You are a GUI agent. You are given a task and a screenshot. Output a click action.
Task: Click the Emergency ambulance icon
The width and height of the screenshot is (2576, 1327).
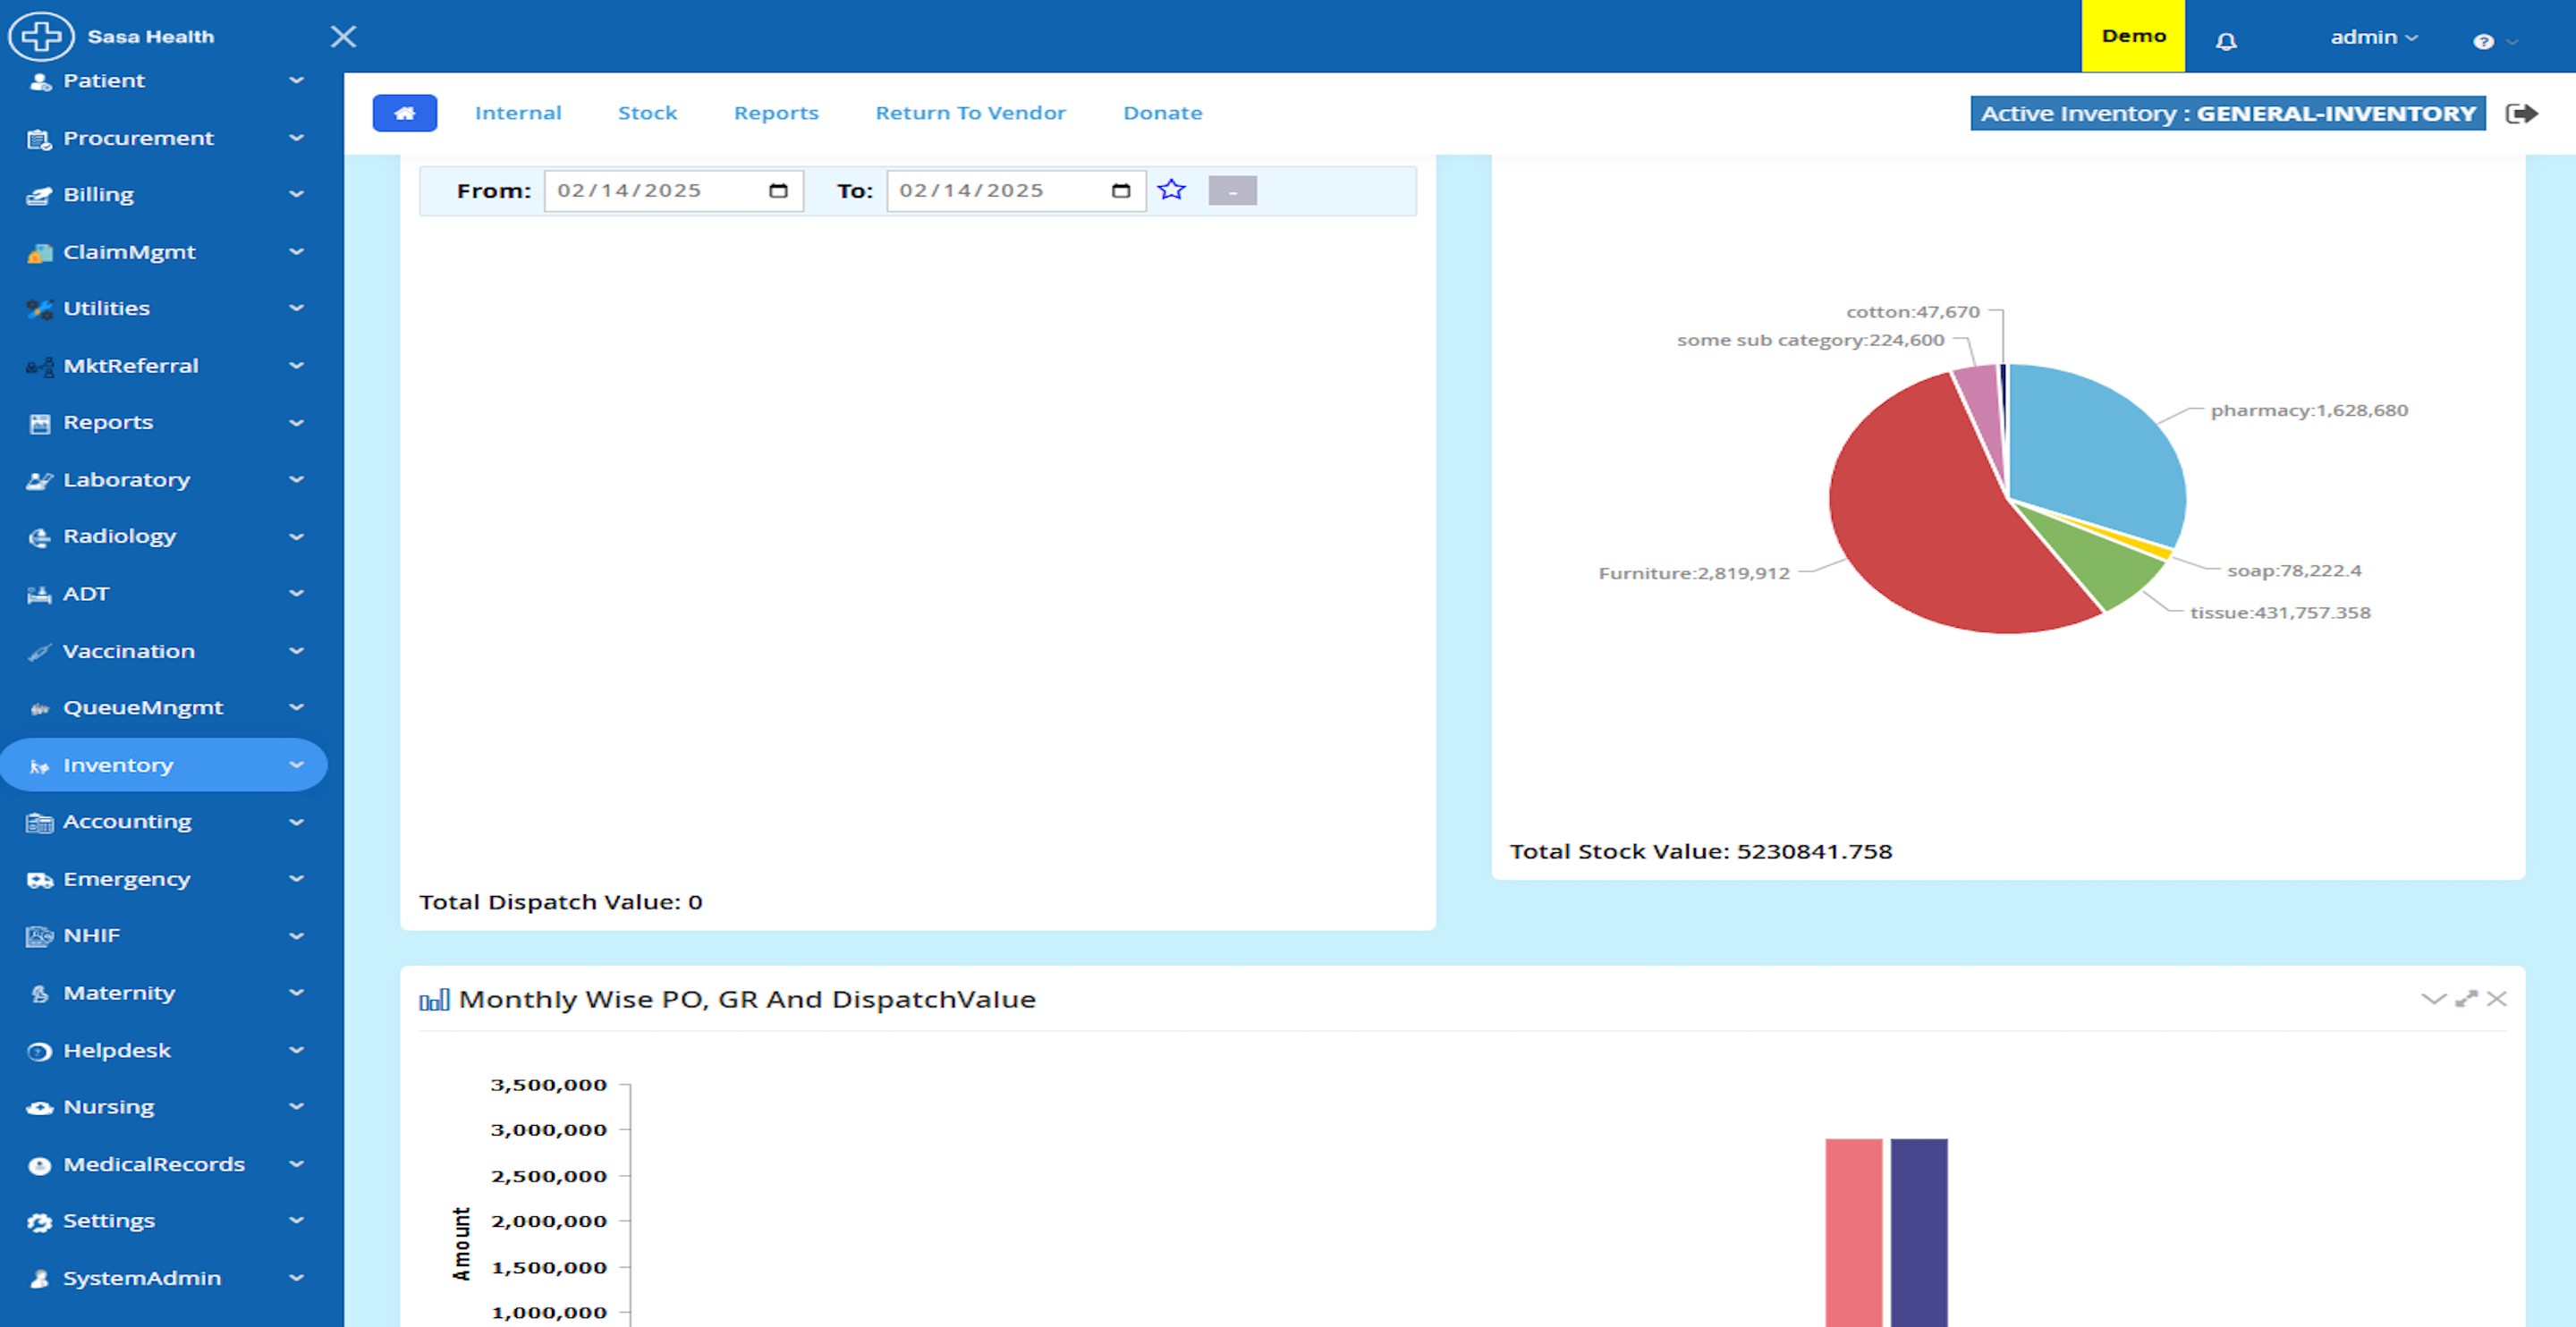coord(40,880)
